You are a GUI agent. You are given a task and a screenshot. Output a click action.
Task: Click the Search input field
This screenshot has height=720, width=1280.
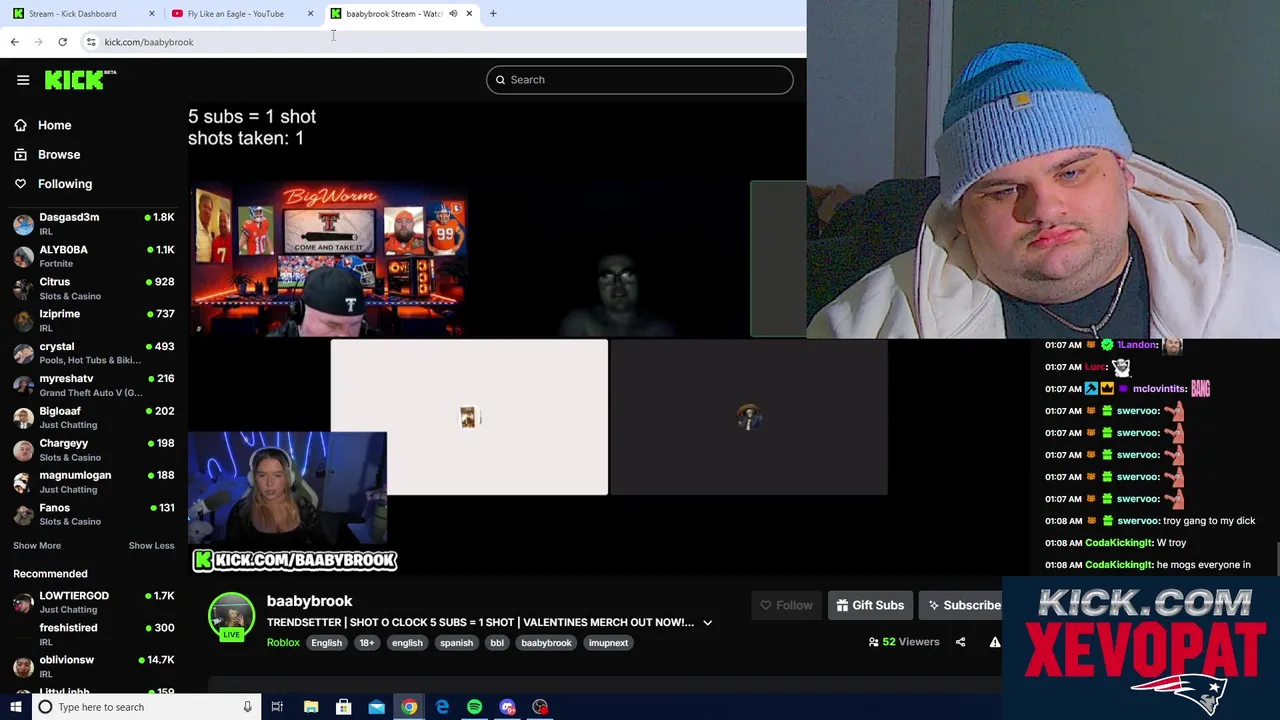pyautogui.click(x=640, y=80)
